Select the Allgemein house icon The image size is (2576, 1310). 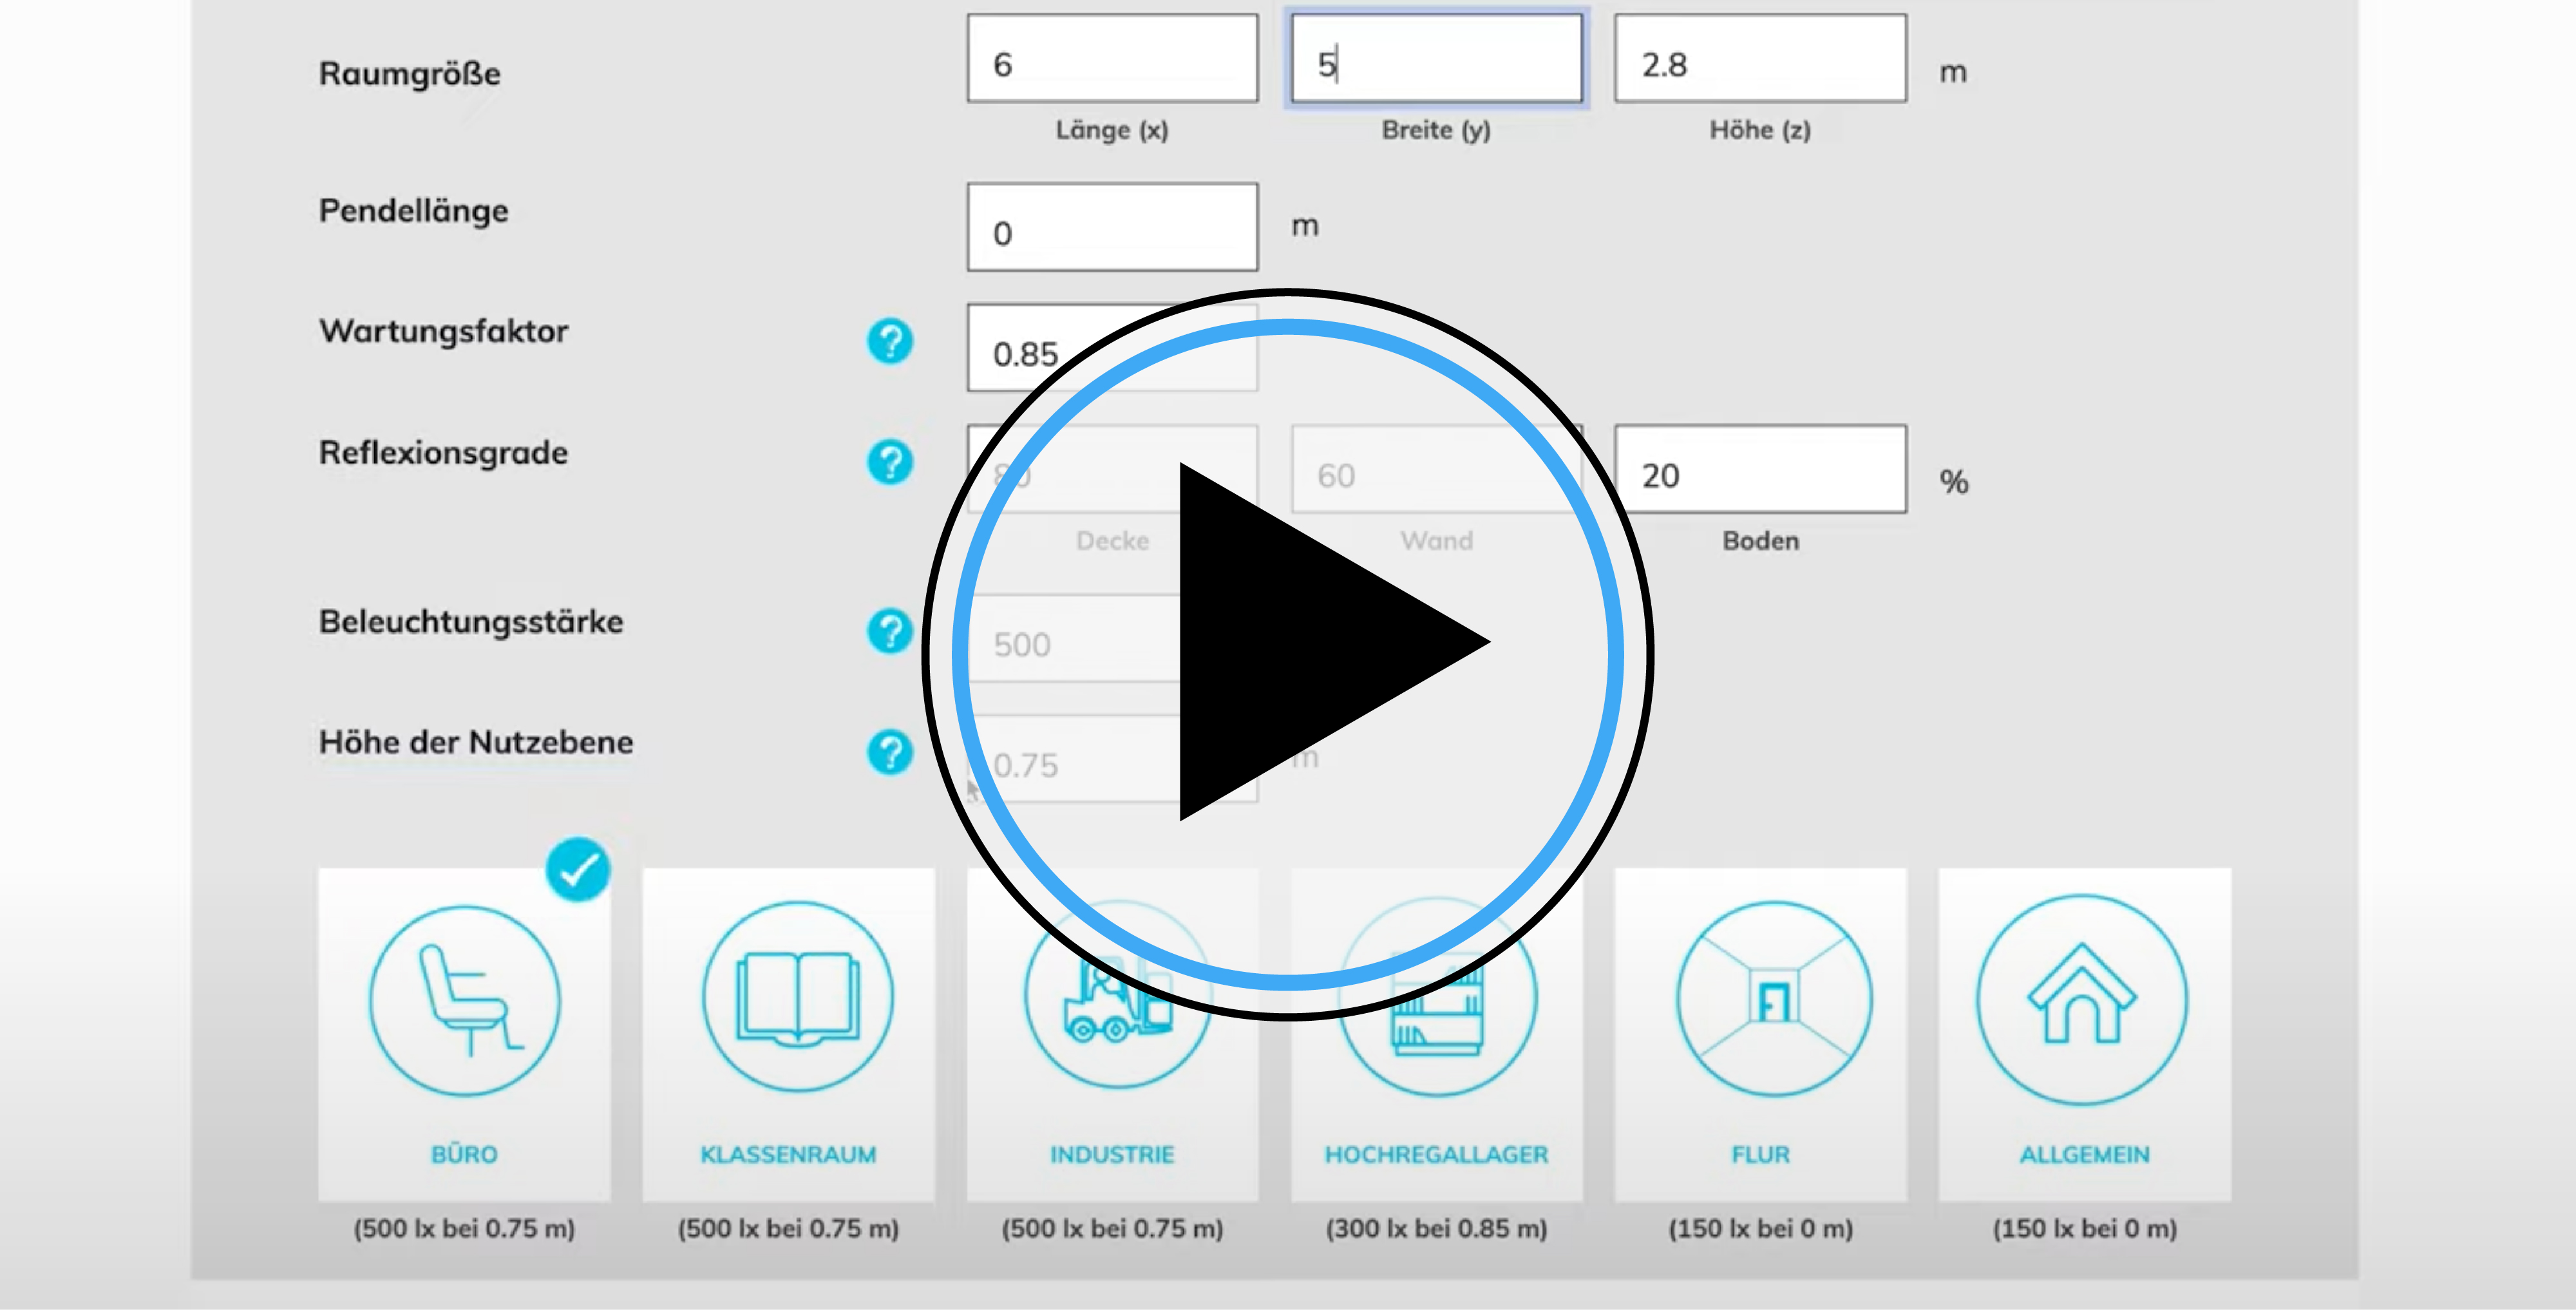click(x=2084, y=1000)
